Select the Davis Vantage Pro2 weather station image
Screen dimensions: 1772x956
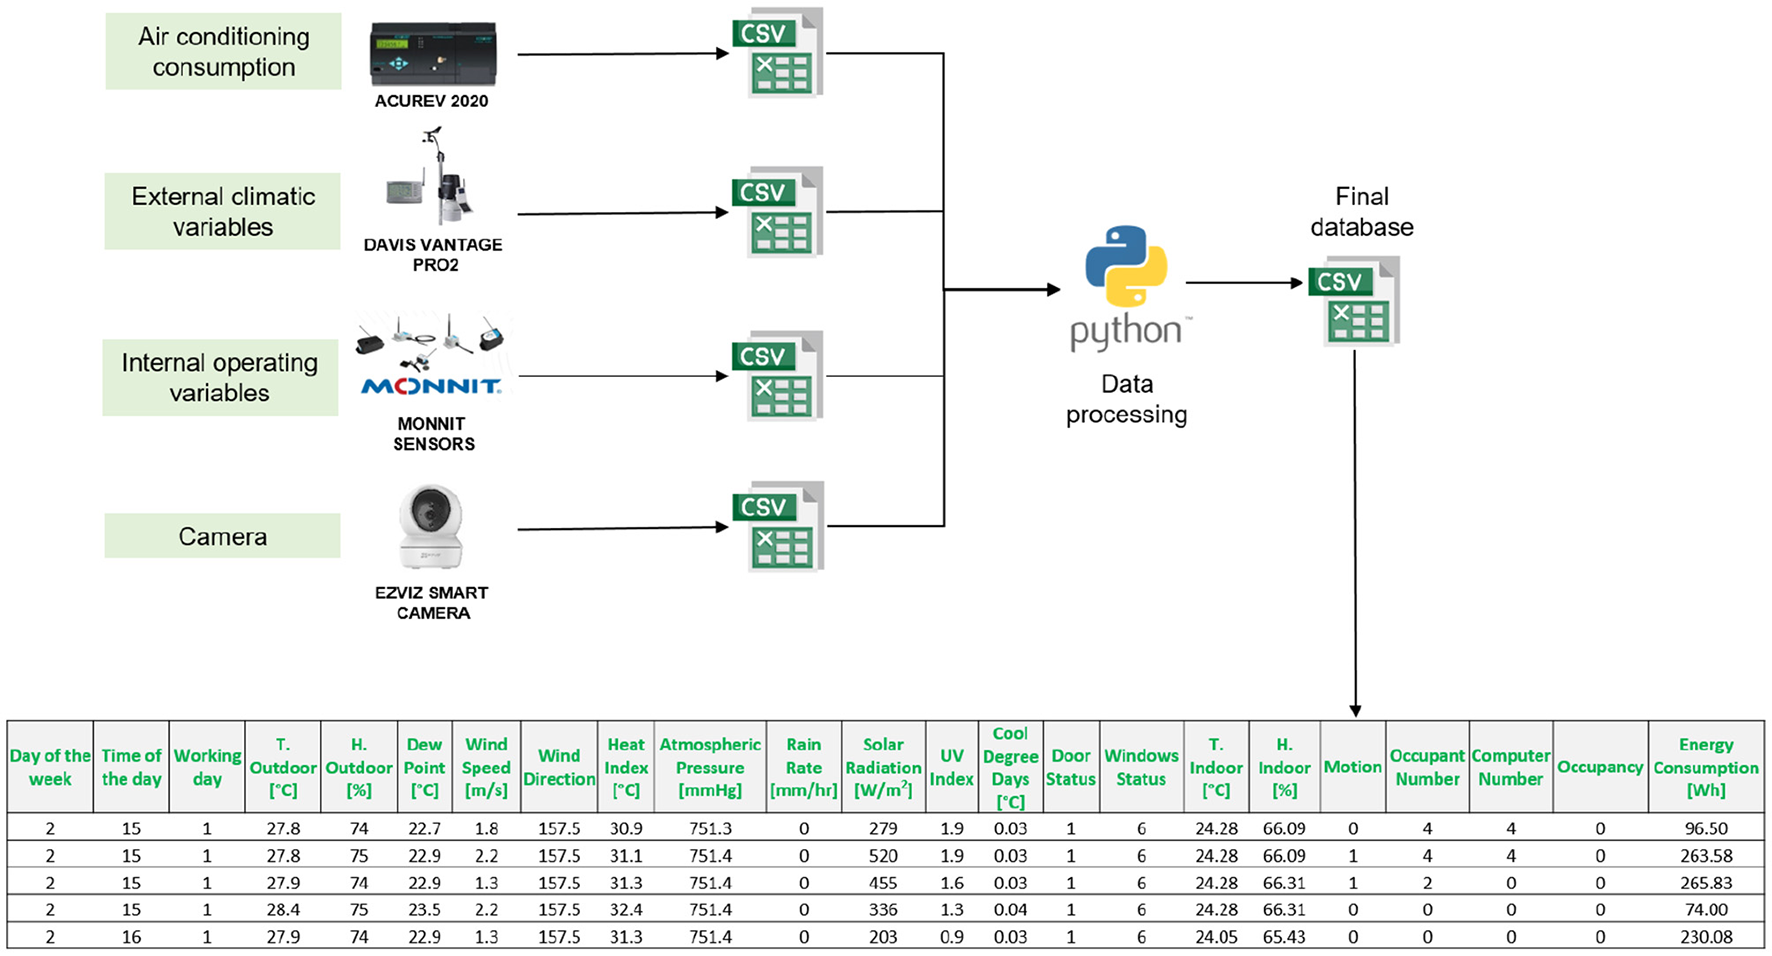(434, 180)
